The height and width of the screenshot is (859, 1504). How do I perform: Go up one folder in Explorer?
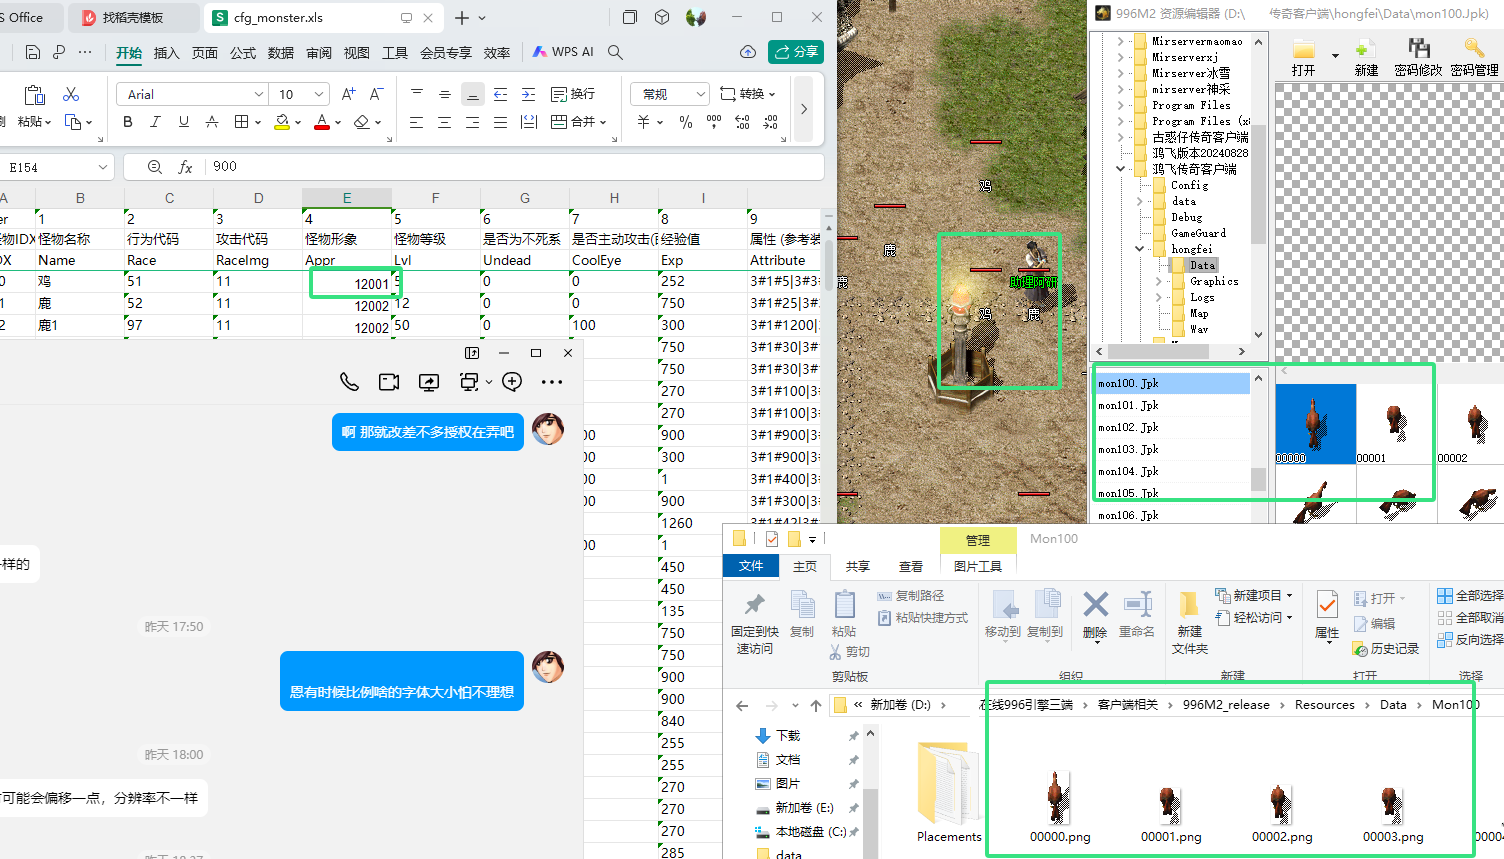click(x=816, y=705)
